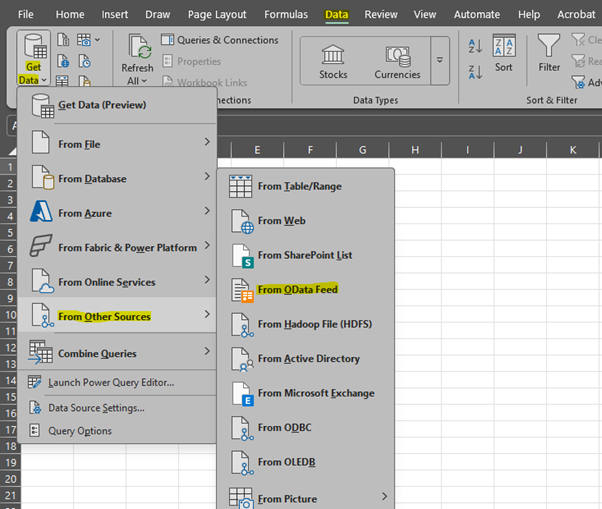Open the Refresh All dropdown arrow
This screenshot has width=602, height=509.
point(144,81)
